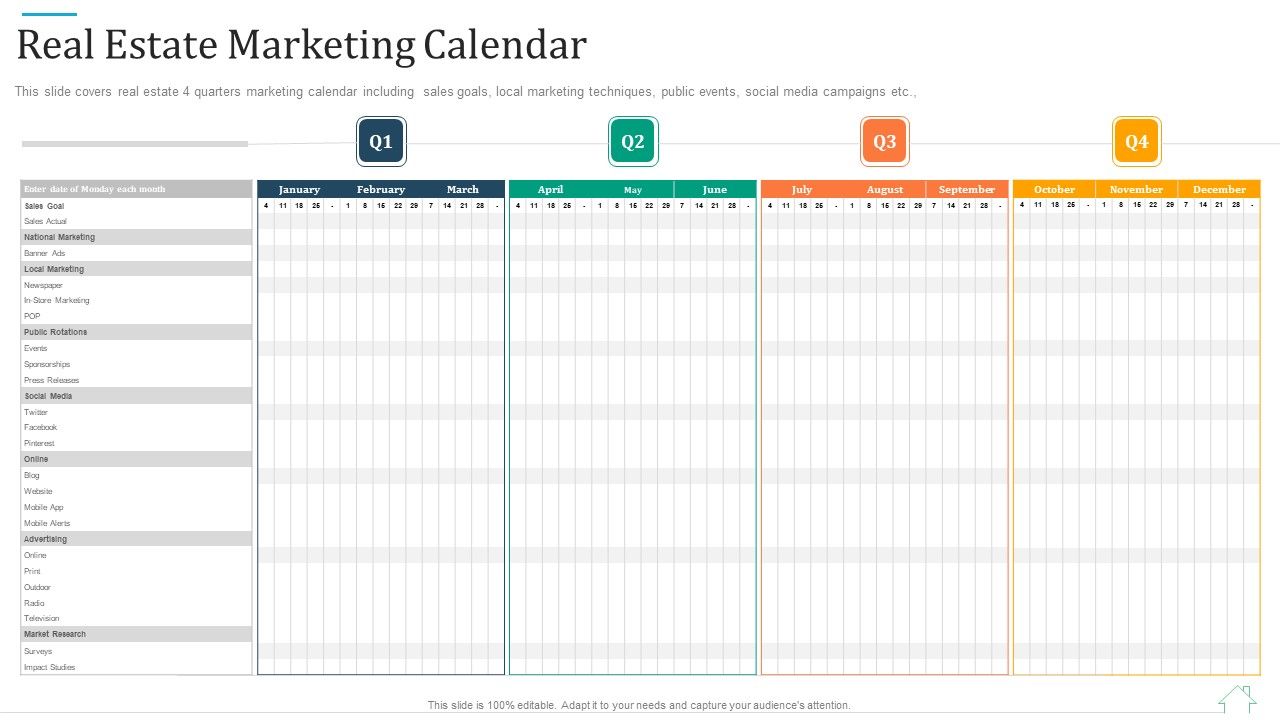The width and height of the screenshot is (1280, 720).
Task: Click the Impact Studies row label
Action: point(50,667)
